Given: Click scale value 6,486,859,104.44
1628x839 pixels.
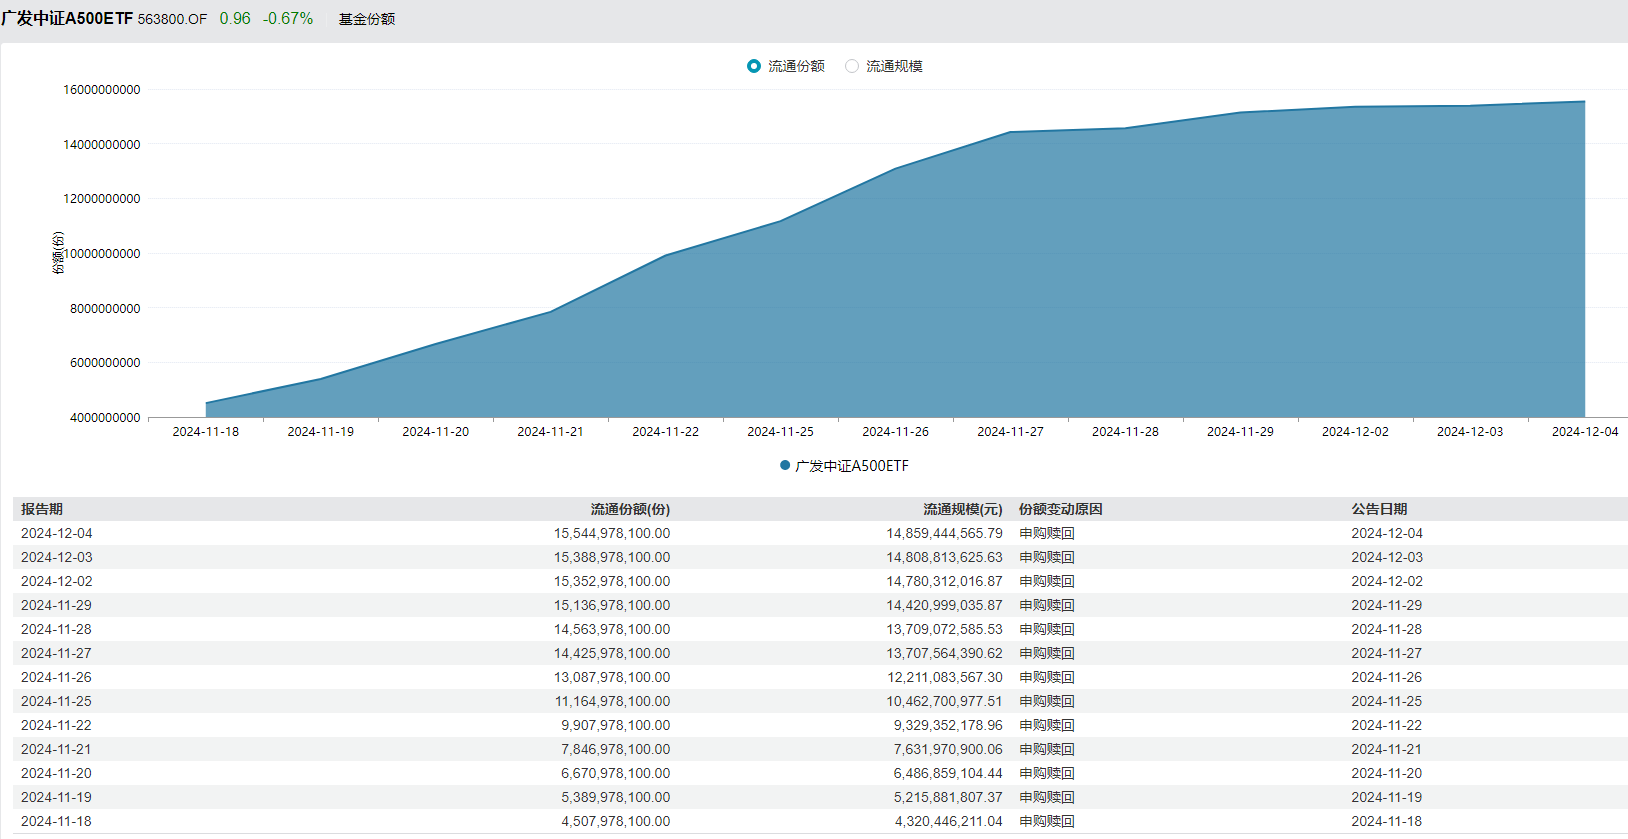Looking at the screenshot, I should click(948, 773).
